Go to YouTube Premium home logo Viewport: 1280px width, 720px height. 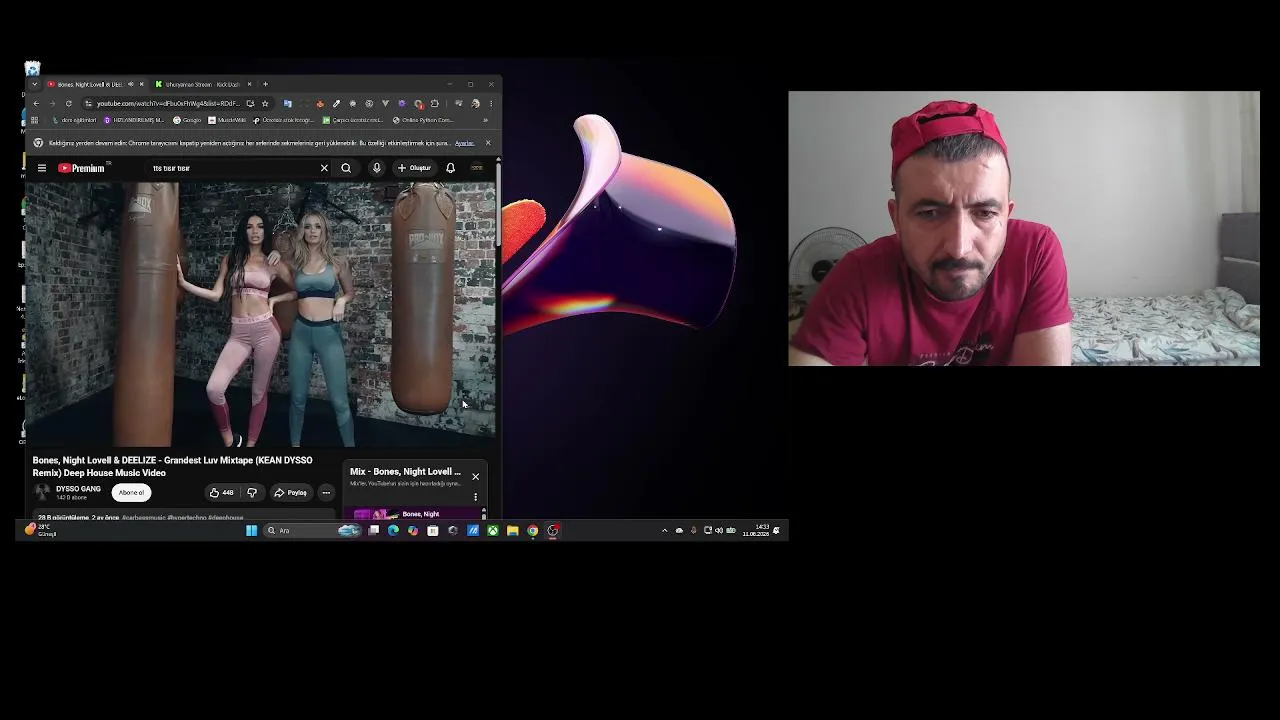coord(81,168)
